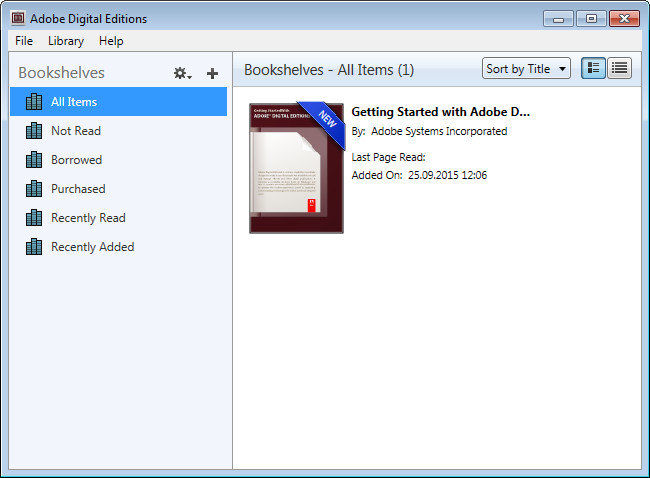This screenshot has width=650, height=478.
Task: Open the File menu
Action: pos(24,41)
